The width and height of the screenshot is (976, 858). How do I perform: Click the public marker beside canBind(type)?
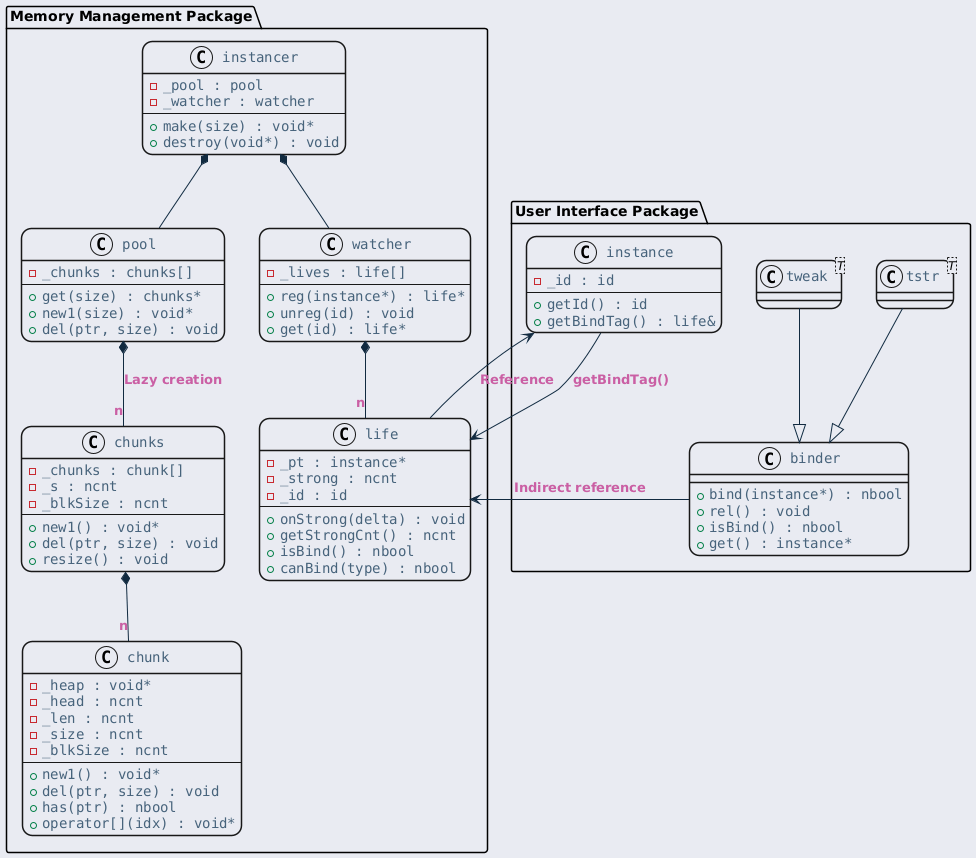coord(271,569)
